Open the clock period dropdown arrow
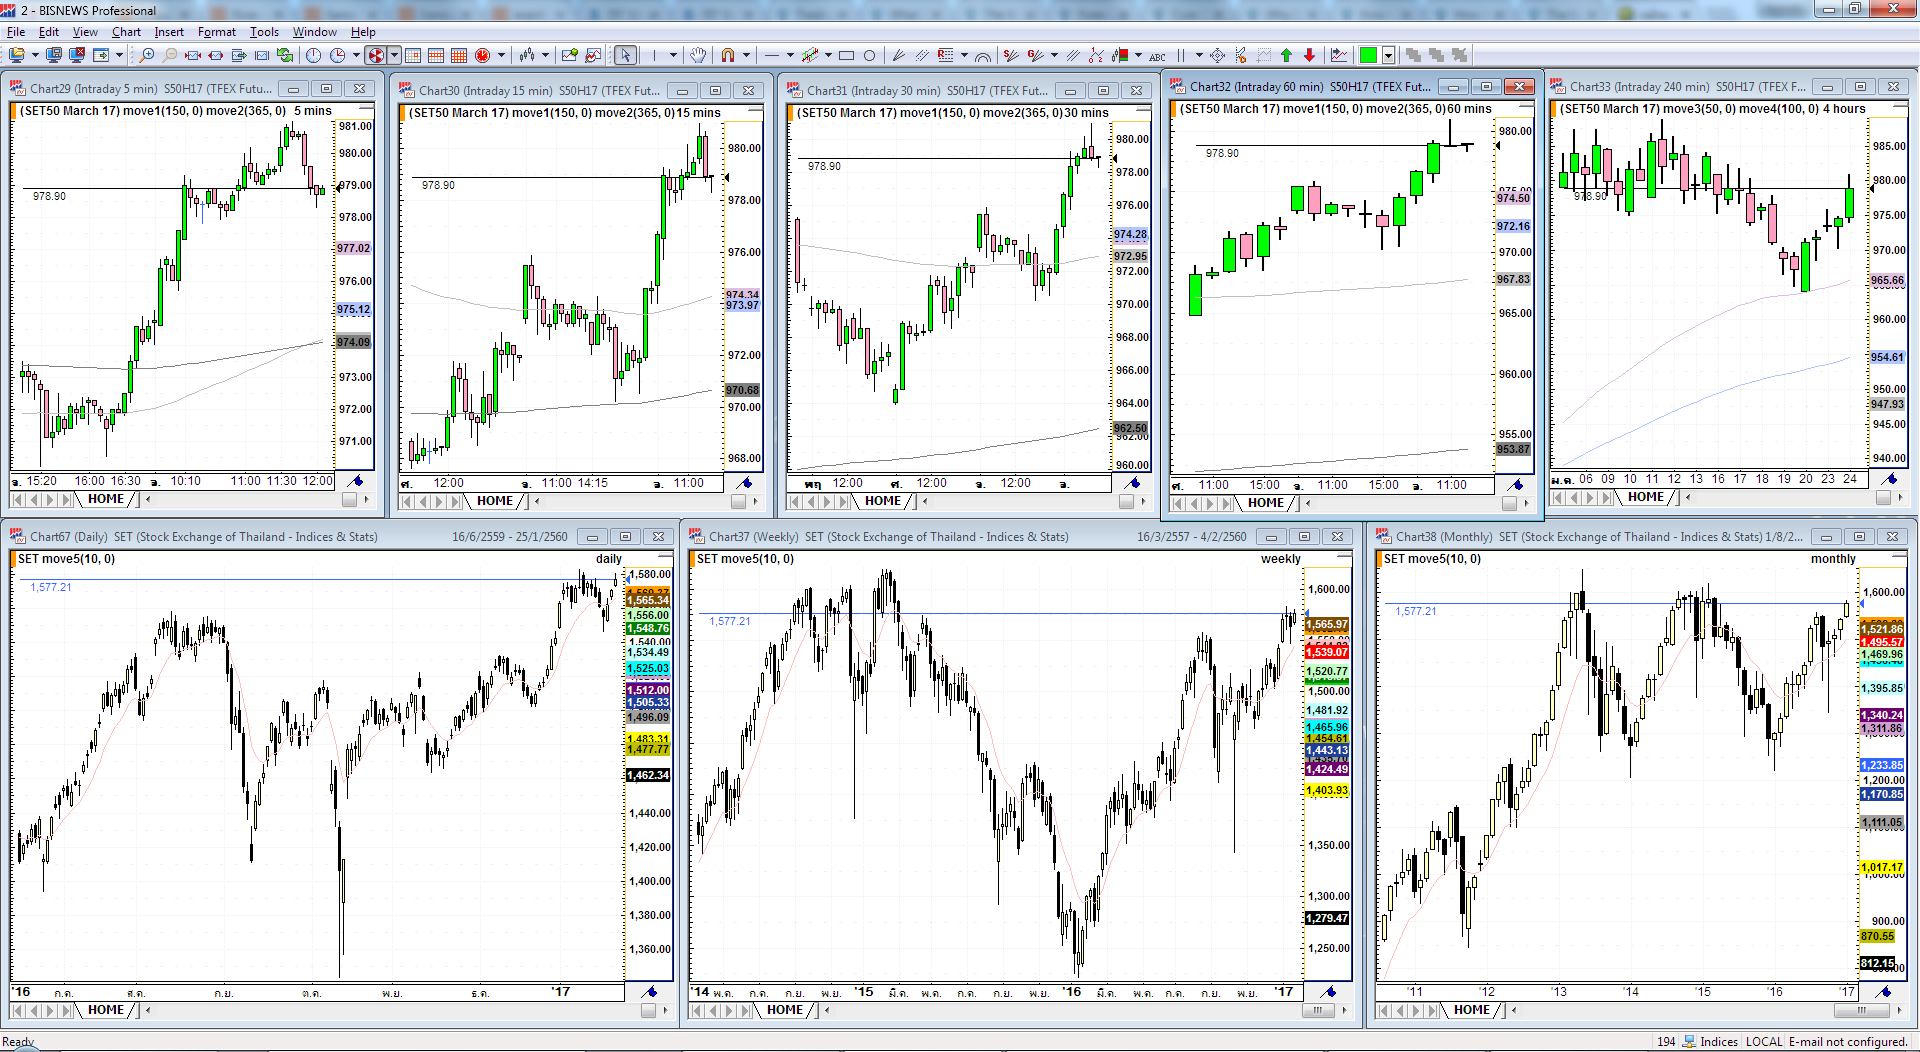The width and height of the screenshot is (1920, 1052). (x=355, y=55)
